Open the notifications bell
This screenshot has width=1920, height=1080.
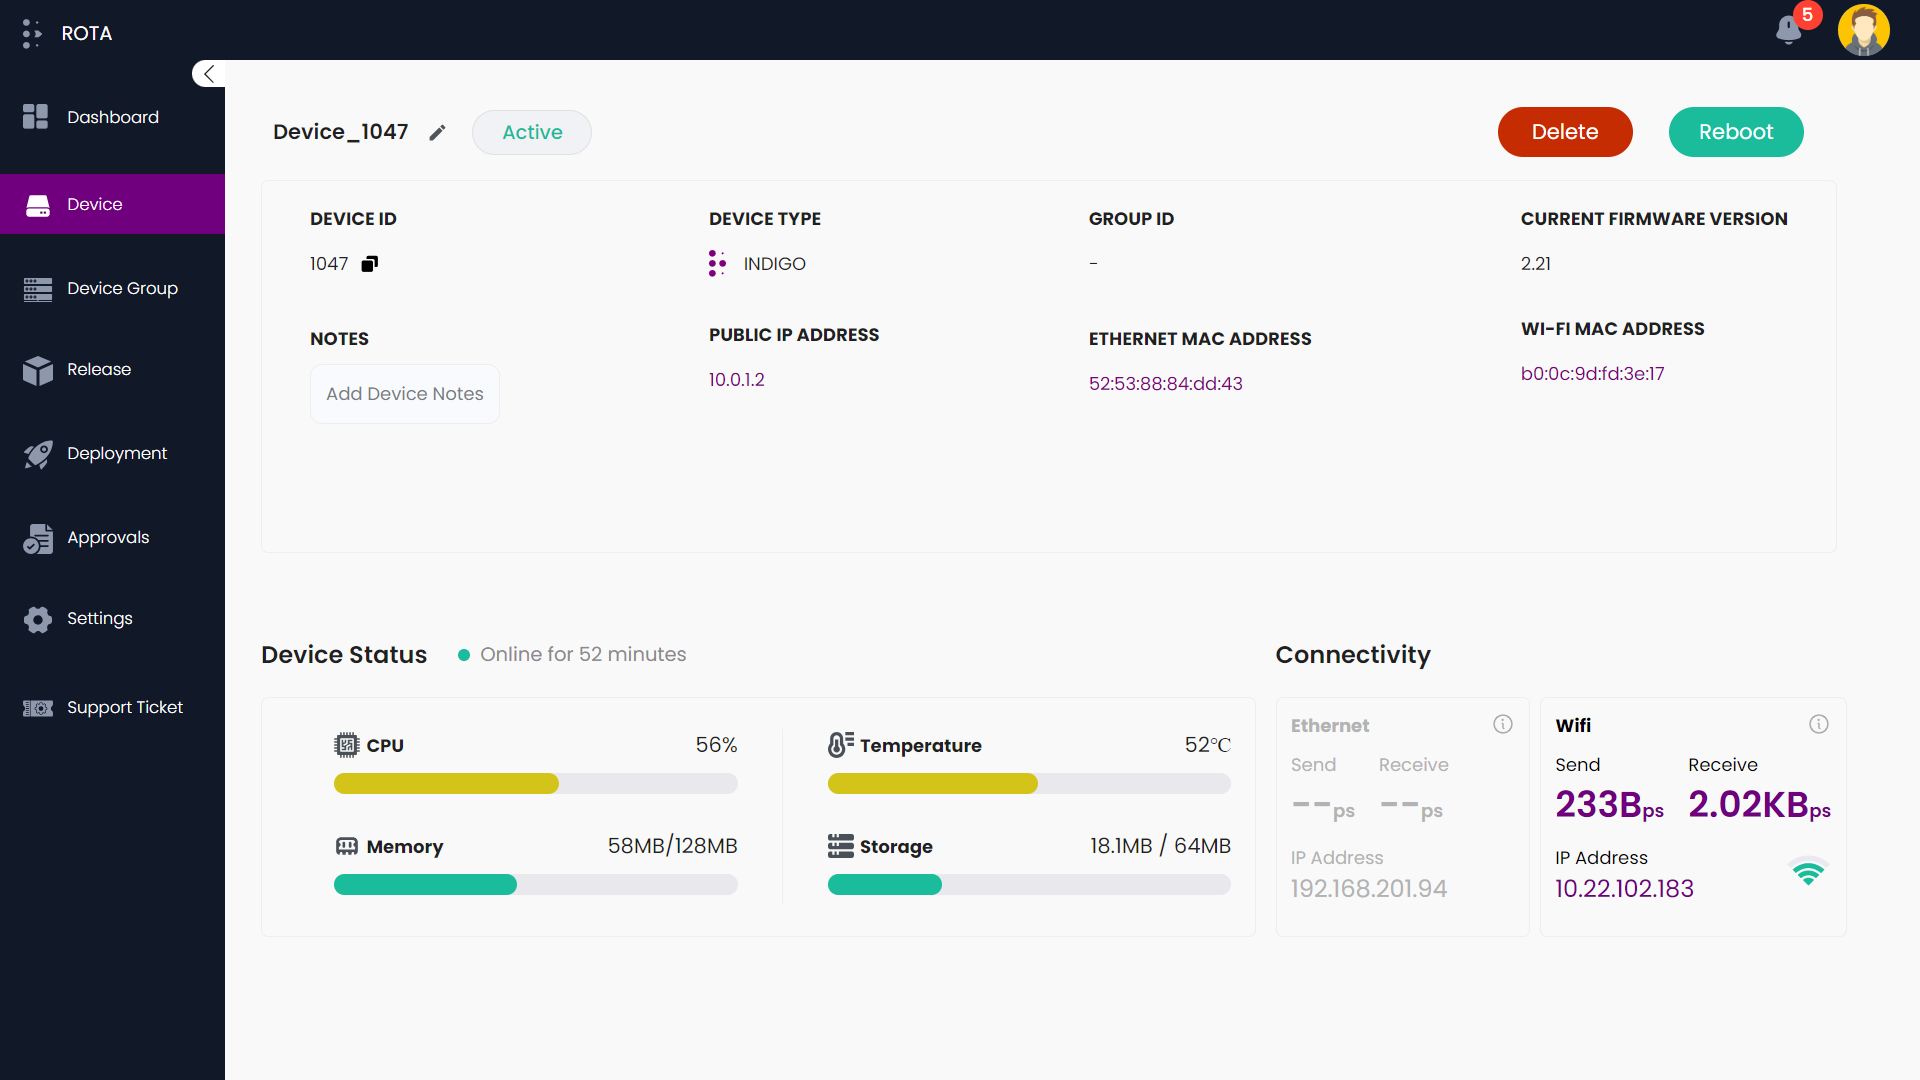coord(1789,30)
